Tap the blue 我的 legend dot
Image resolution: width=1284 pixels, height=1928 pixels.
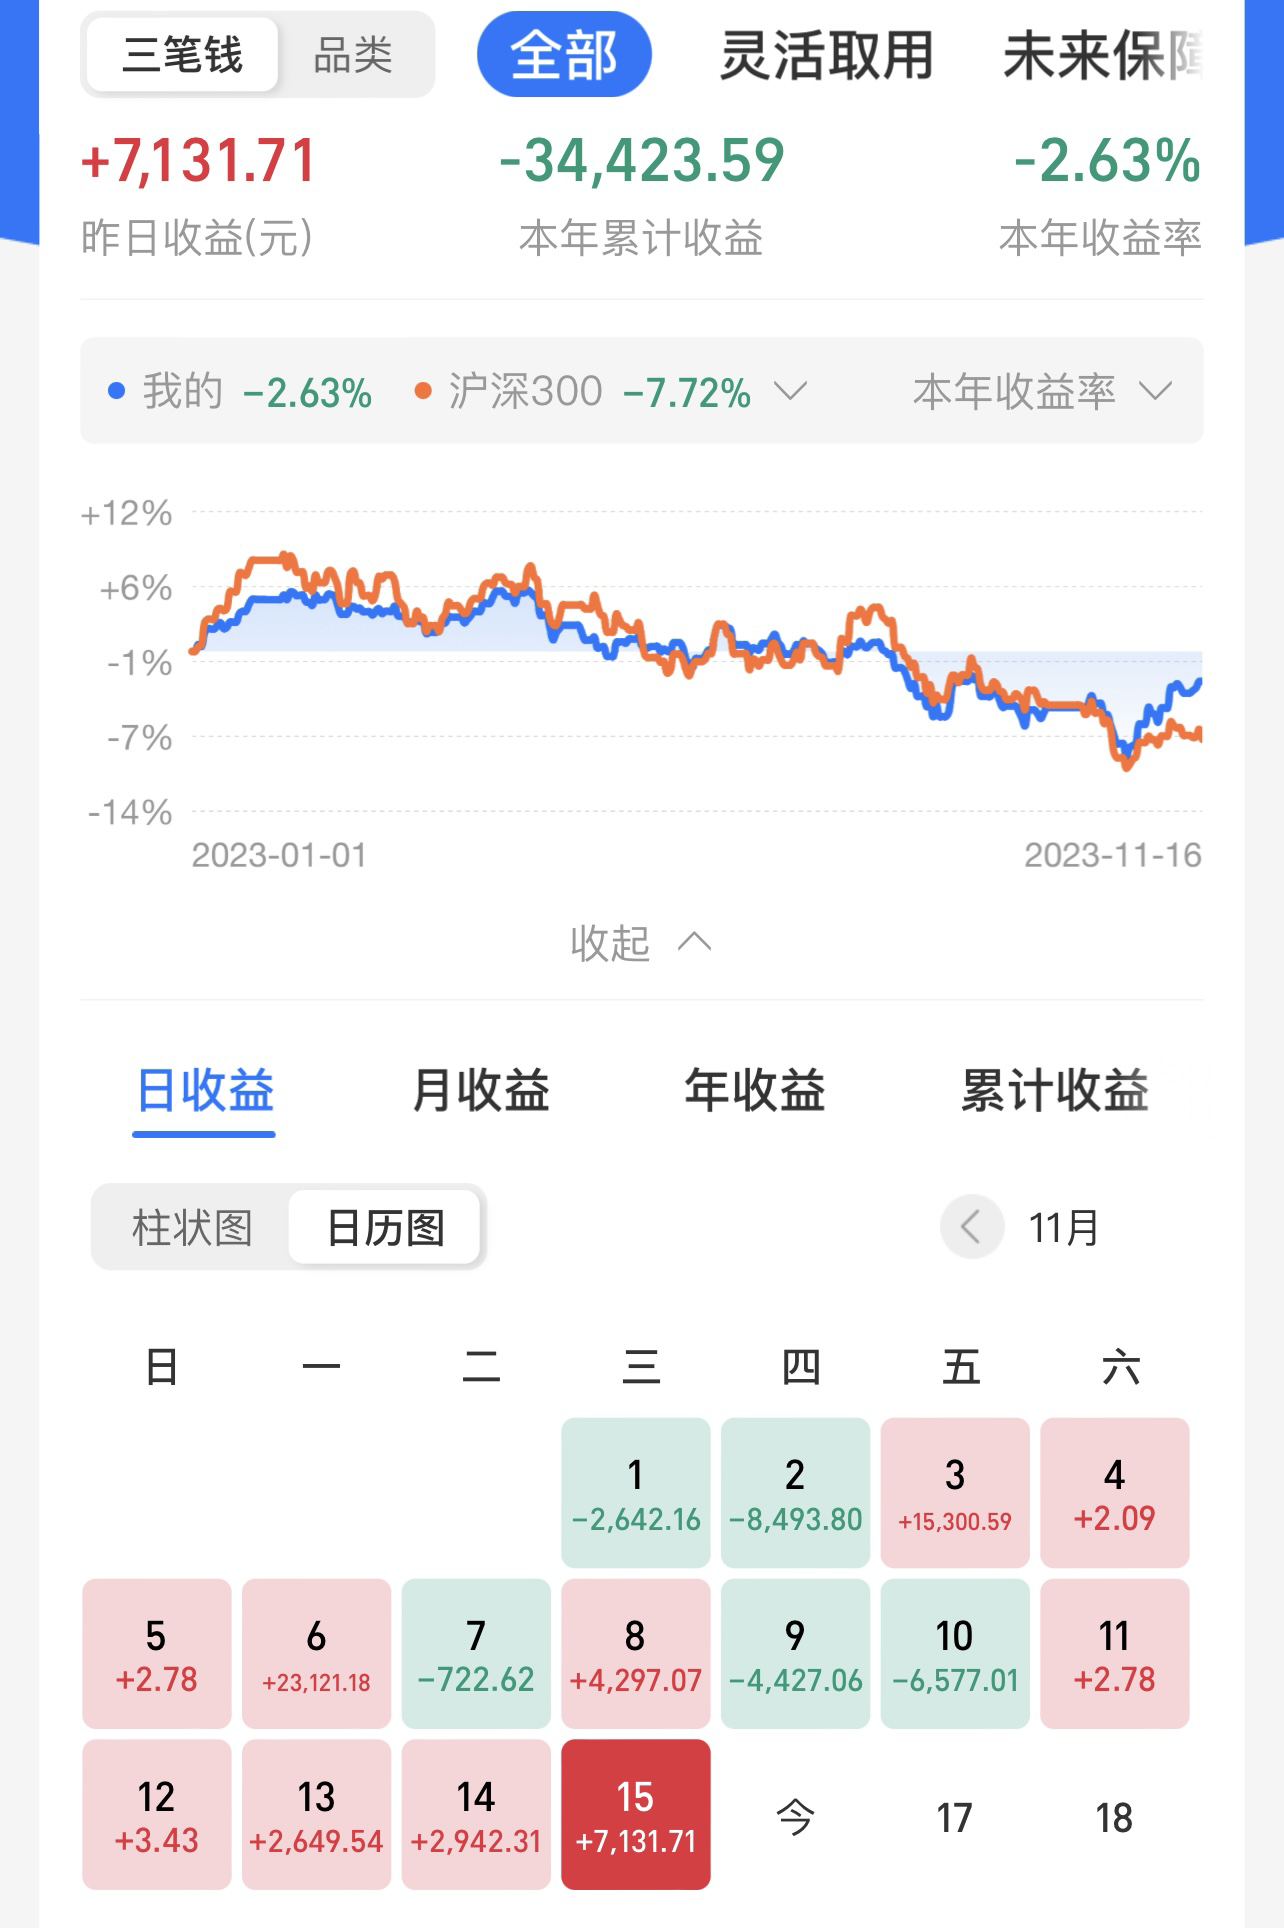click(x=117, y=391)
